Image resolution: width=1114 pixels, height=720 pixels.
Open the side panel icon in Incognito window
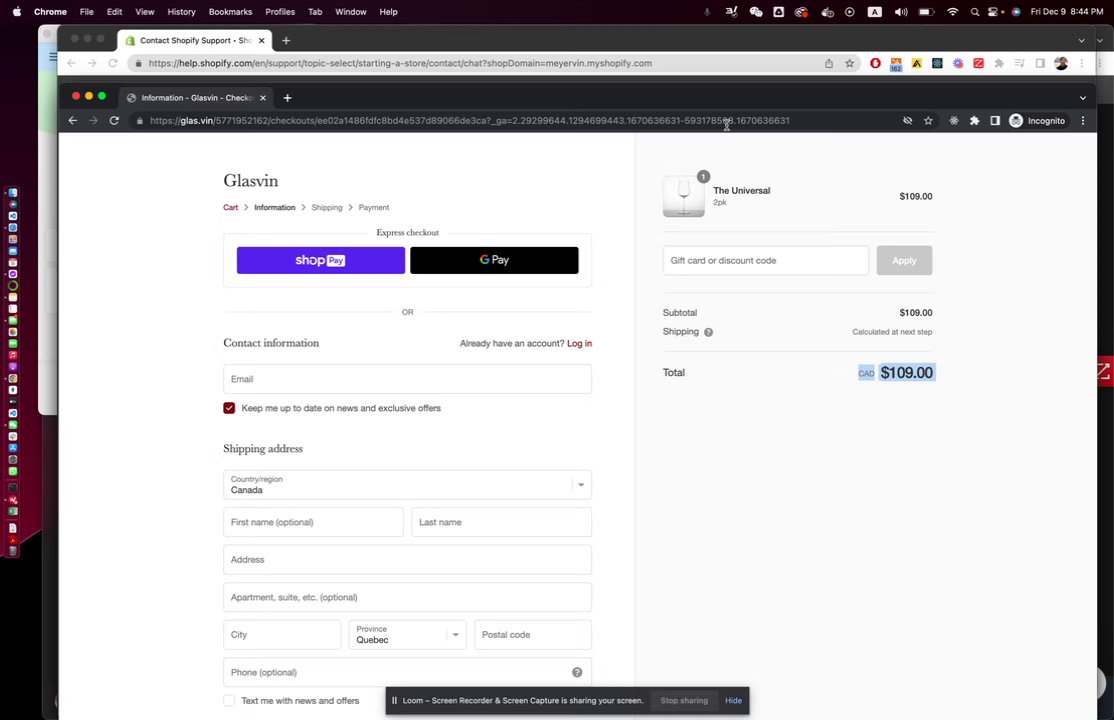(x=995, y=121)
